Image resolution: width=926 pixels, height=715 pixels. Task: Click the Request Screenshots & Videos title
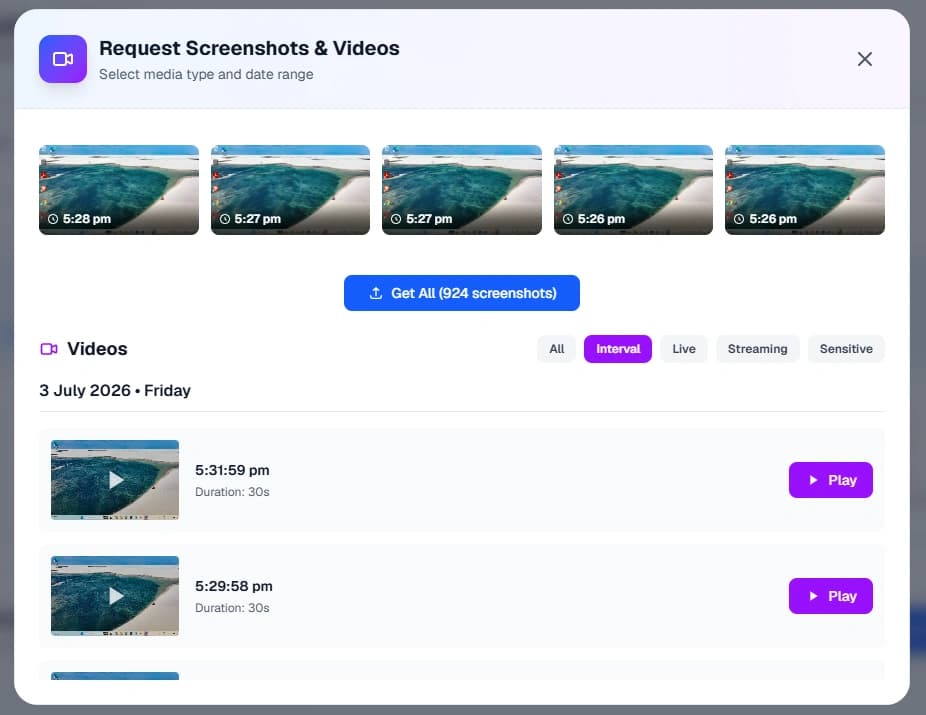(249, 48)
